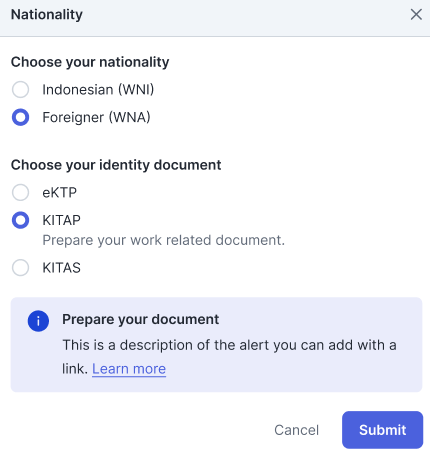Screen dimensions: 430x457
Task: Click the "Indonesian (WNI)" label text
Action: pos(98,90)
